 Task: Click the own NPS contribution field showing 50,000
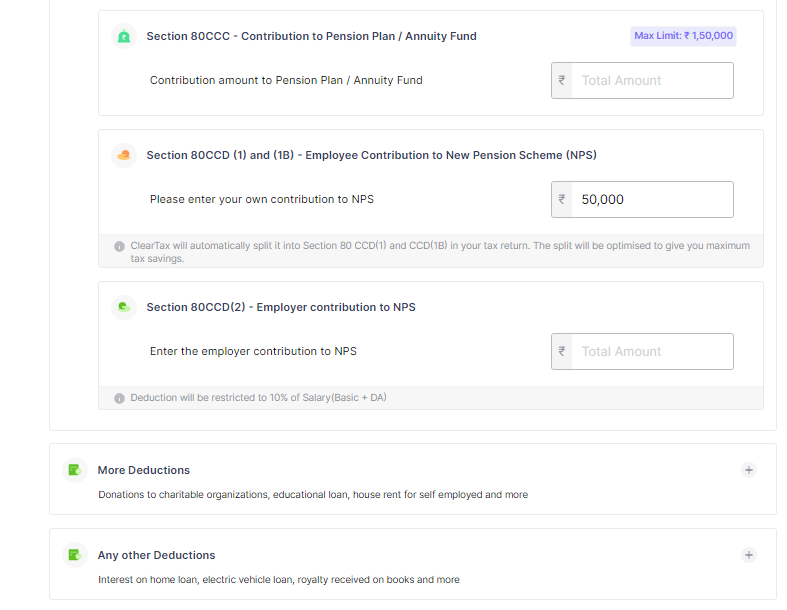(642, 199)
